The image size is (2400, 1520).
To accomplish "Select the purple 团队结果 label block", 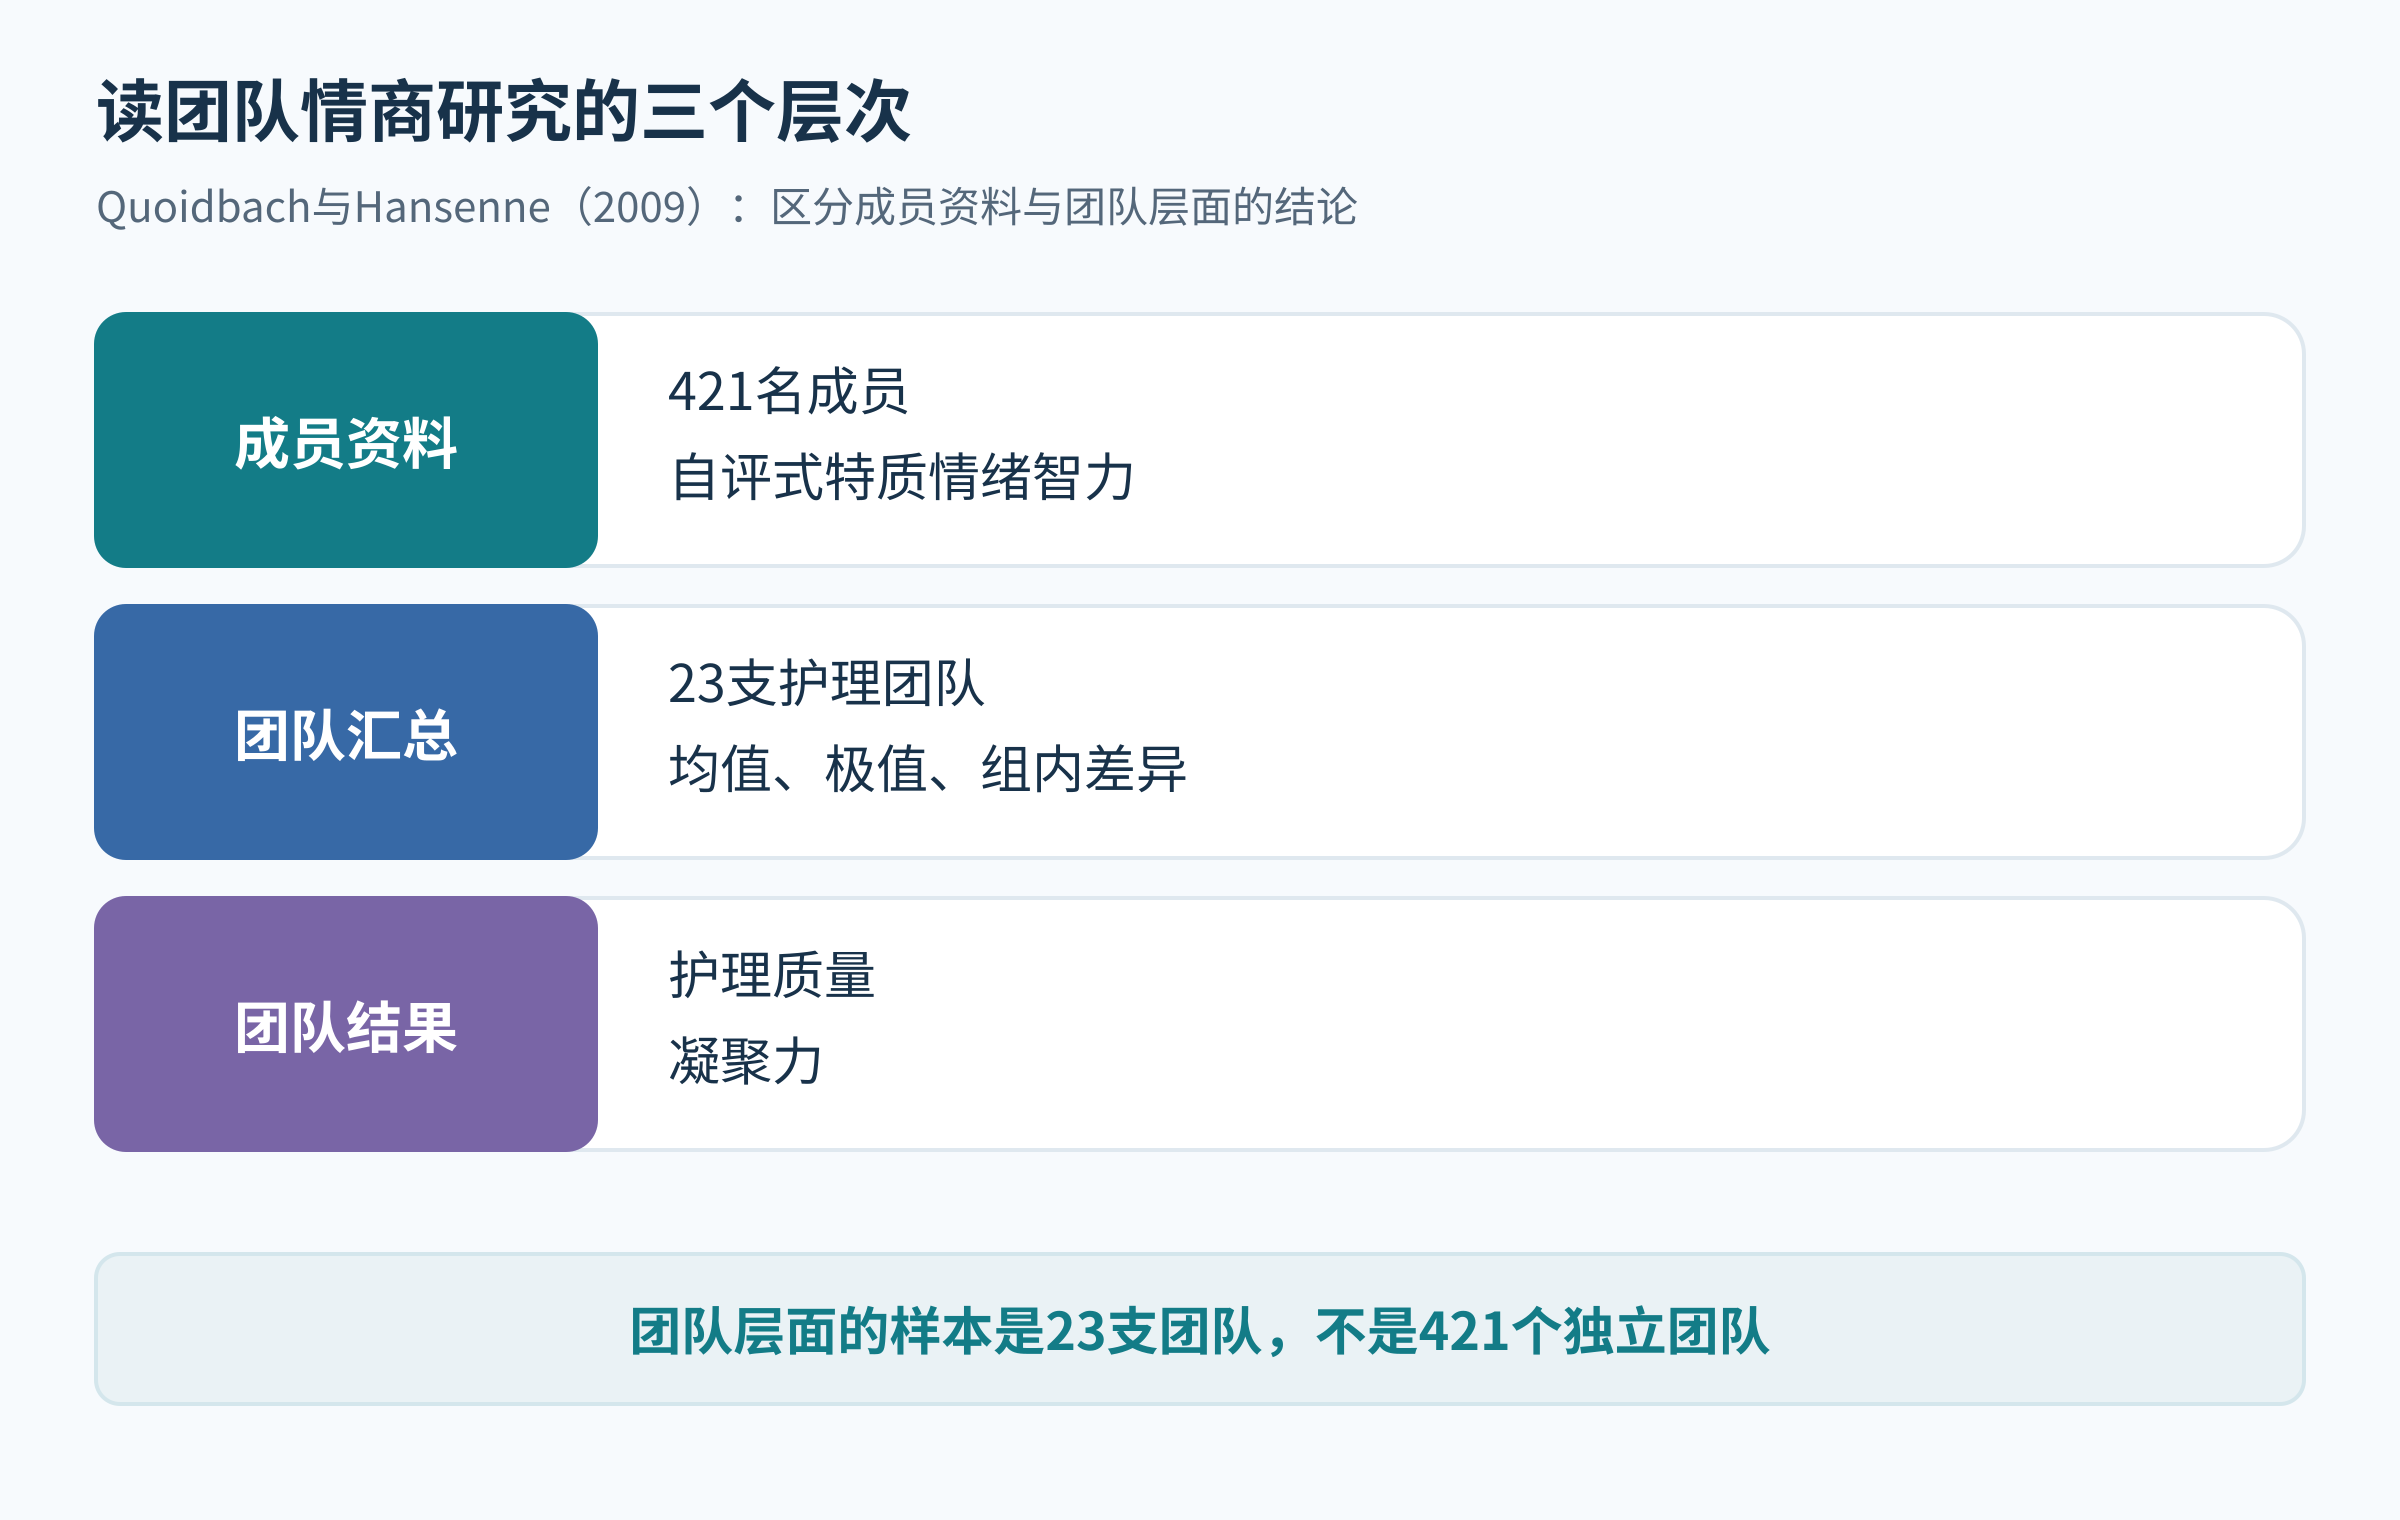I will (346, 1024).
